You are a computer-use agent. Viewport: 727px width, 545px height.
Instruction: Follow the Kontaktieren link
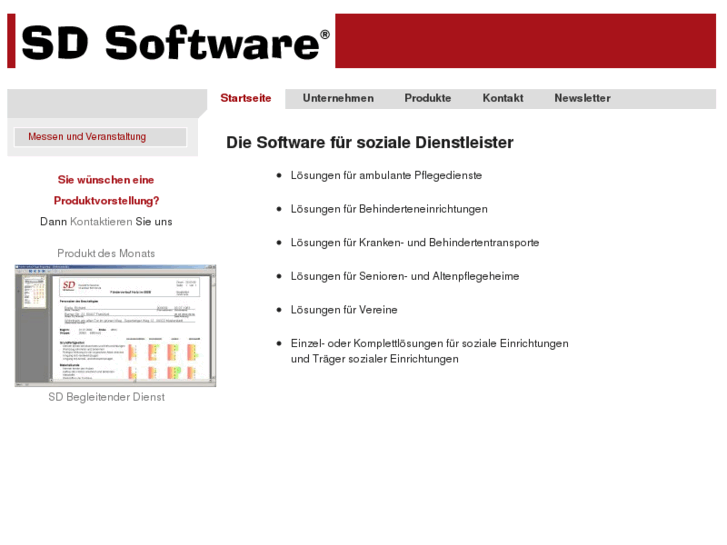tap(101, 222)
